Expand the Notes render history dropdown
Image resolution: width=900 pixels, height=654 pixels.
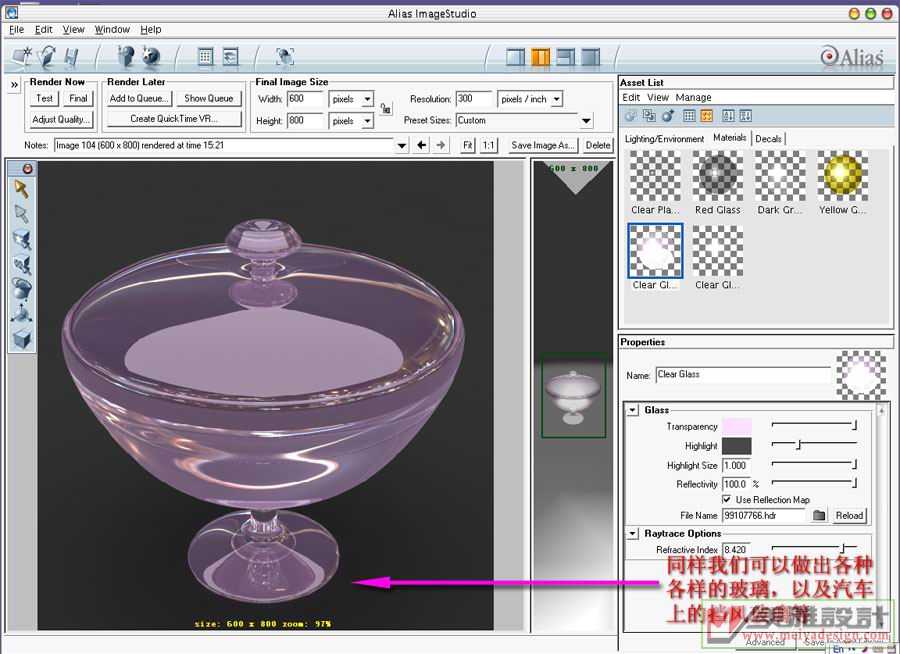pos(402,145)
